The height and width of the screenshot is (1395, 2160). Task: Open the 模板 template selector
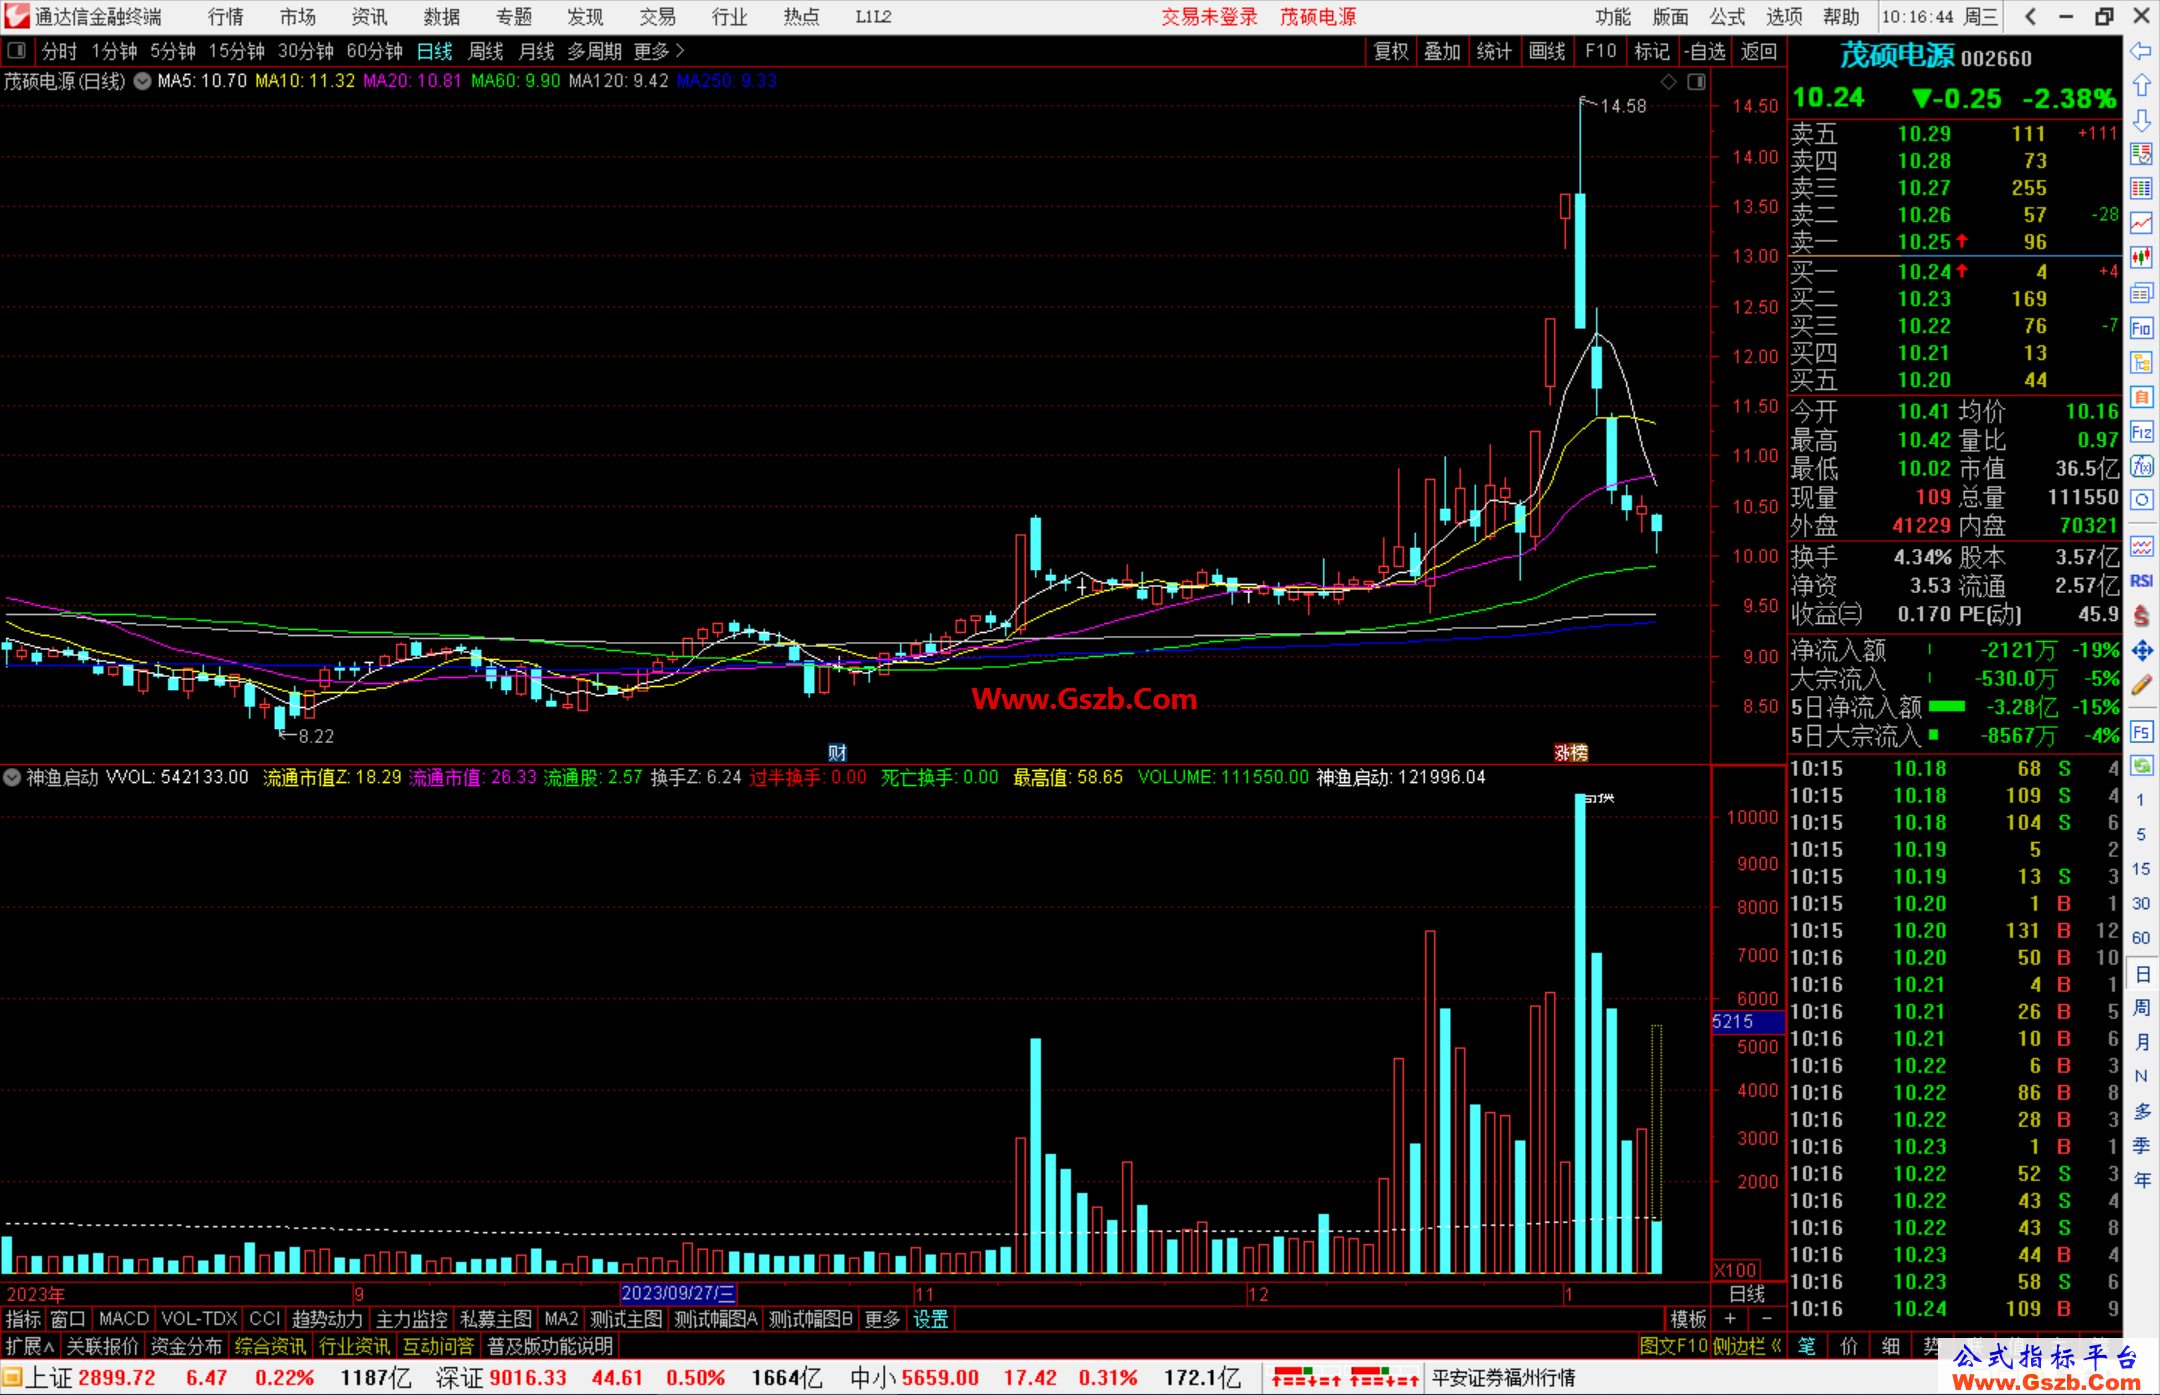pos(1689,1319)
